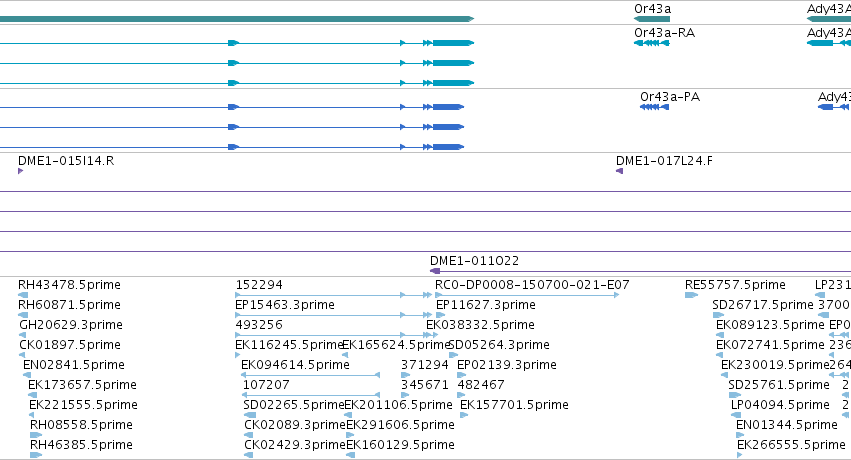Click the Or43a-PA protein glyph

click(x=655, y=107)
